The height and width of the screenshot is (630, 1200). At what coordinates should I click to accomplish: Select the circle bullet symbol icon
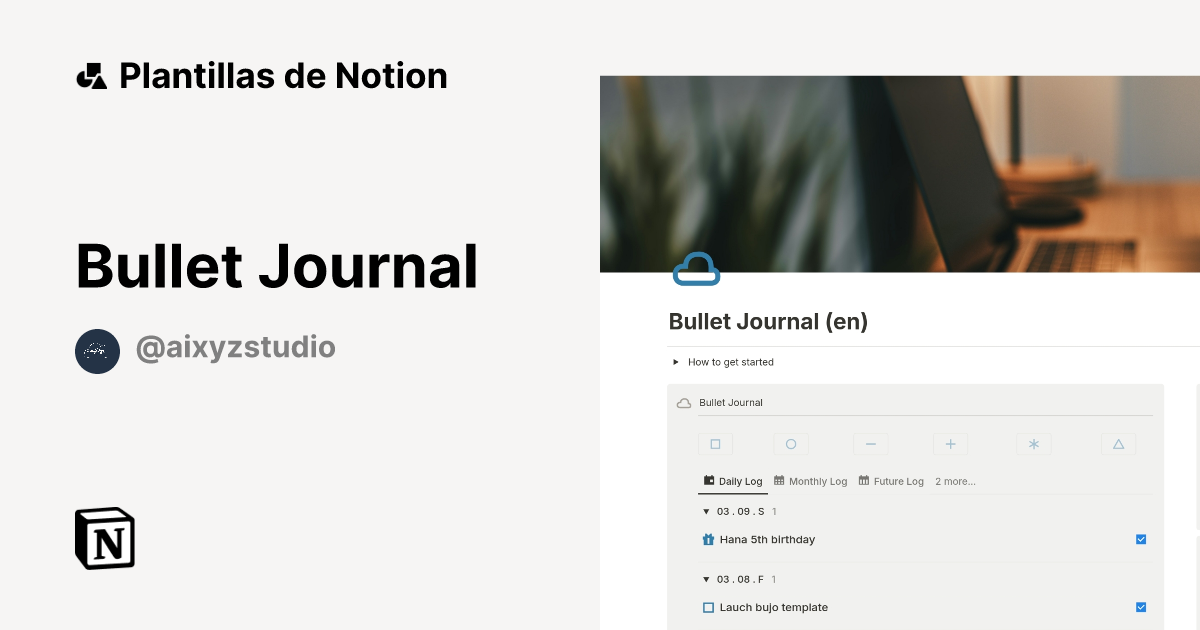(791, 443)
